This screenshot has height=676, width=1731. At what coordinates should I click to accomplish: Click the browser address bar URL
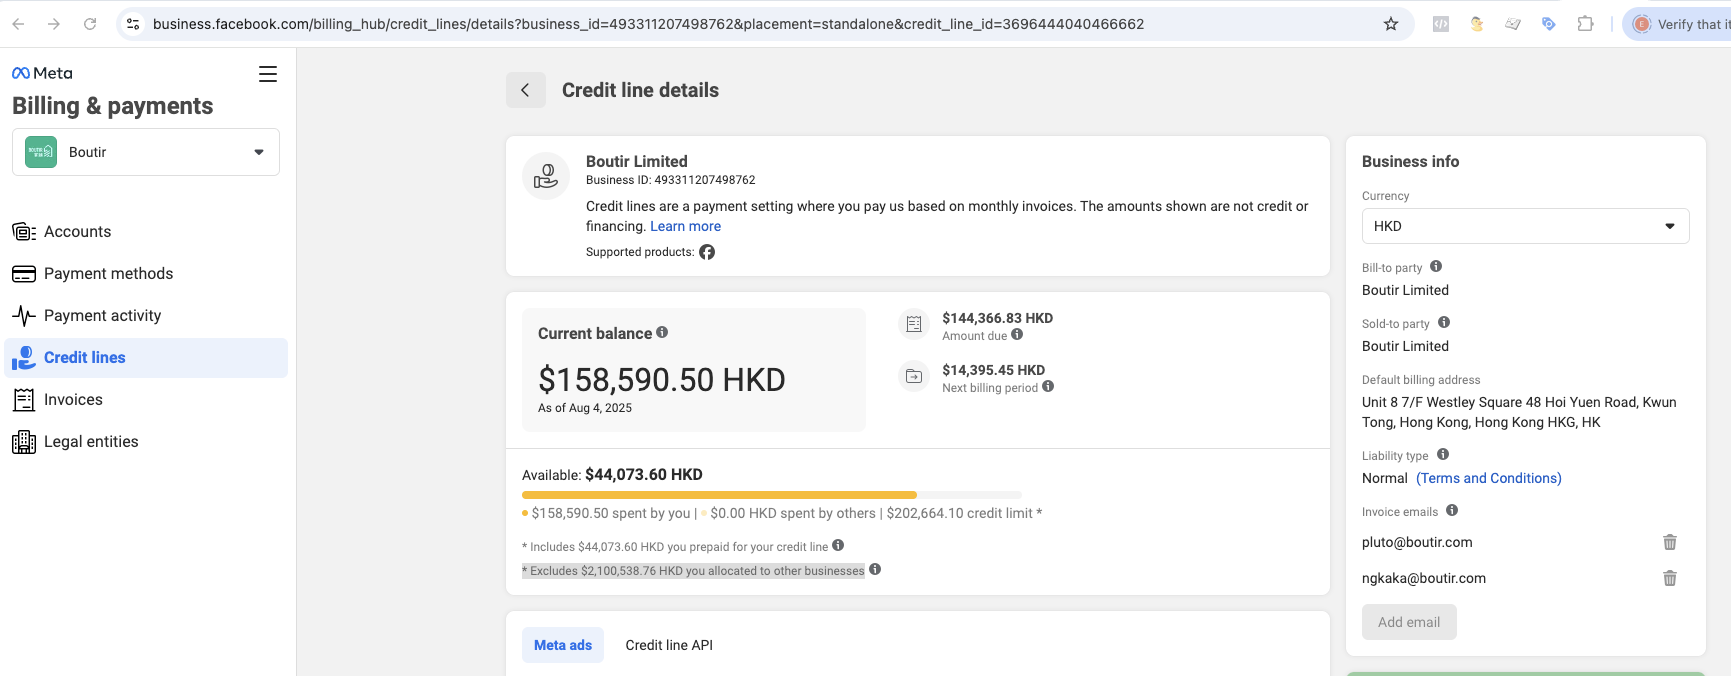pyautogui.click(x=648, y=24)
